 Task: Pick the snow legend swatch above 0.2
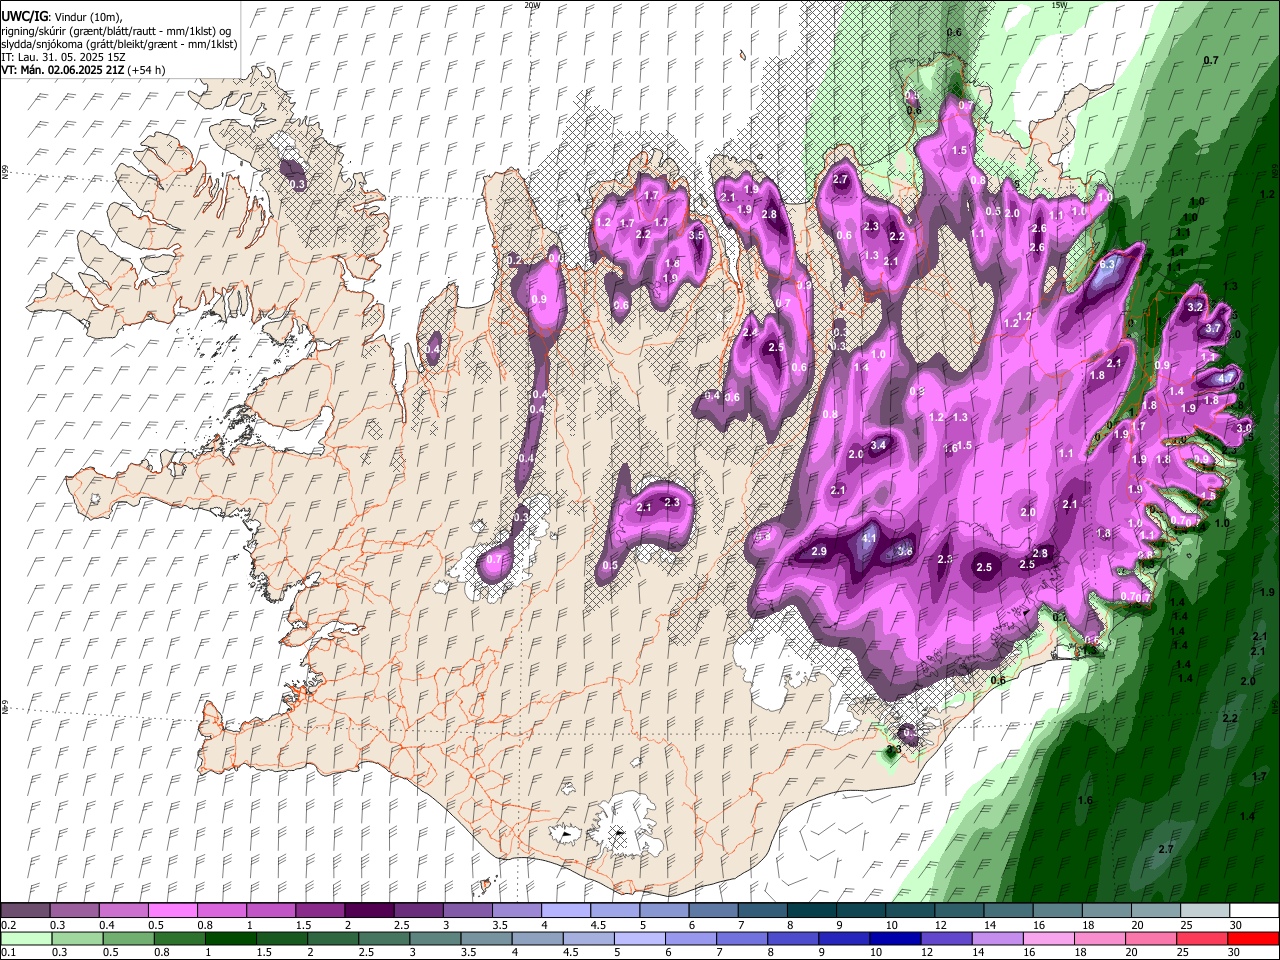coord(25,911)
